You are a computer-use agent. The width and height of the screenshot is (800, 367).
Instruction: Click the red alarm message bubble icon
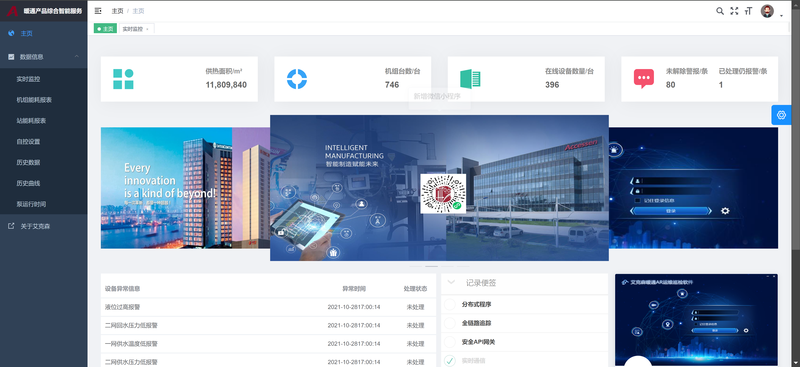644,79
